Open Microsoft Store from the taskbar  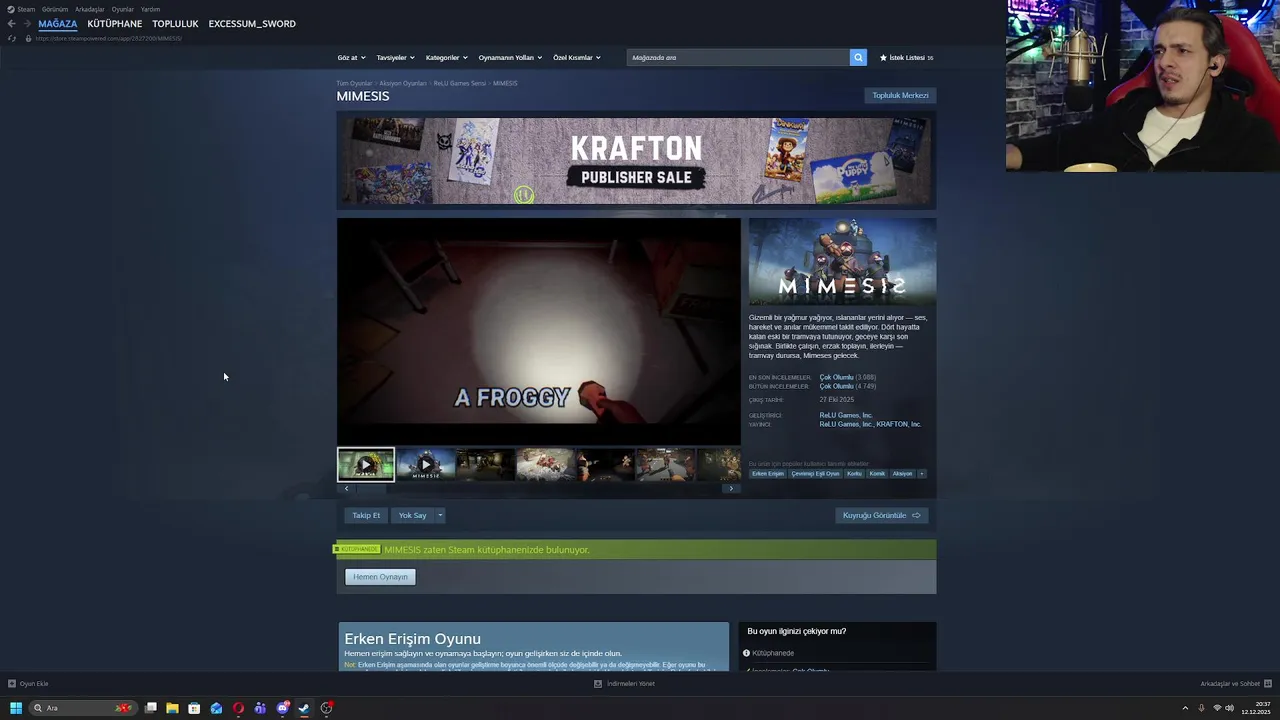pyautogui.click(x=194, y=708)
